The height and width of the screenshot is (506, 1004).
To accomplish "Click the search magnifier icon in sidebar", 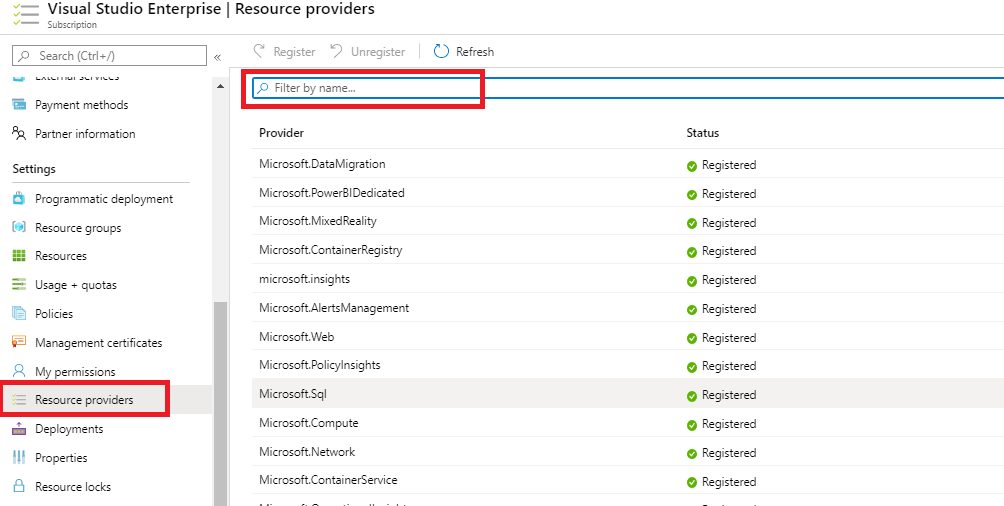I will point(24,56).
